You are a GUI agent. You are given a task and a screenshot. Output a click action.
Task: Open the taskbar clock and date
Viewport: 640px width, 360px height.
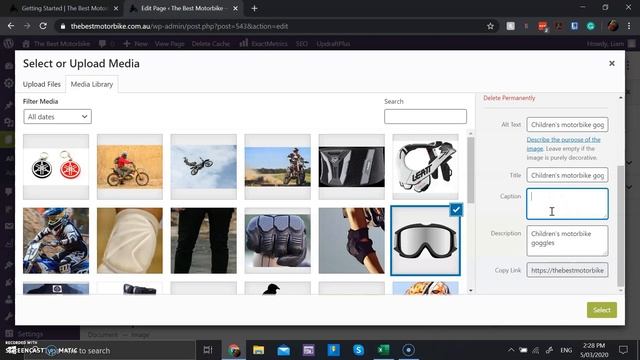(594, 350)
